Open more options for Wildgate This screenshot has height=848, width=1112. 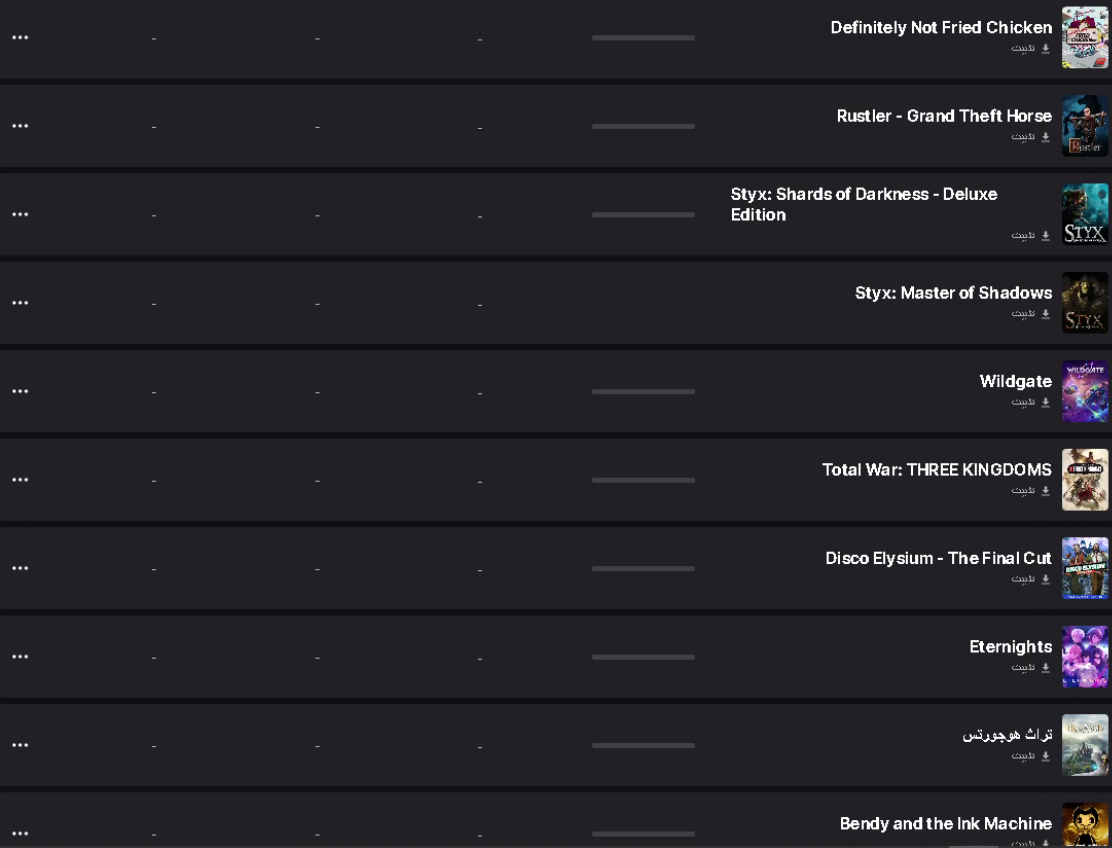point(20,391)
